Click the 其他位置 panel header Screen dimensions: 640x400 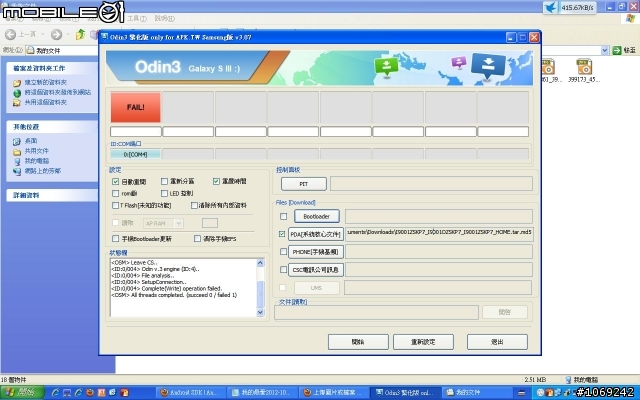(52, 127)
